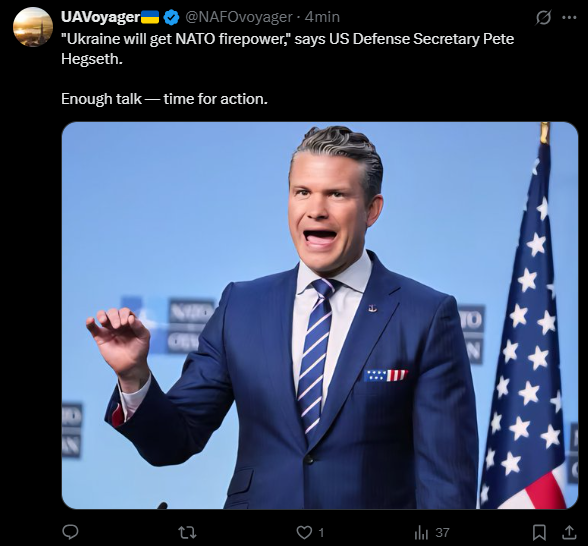Click the Share upload arrow icon
The image size is (588, 546).
point(569,532)
